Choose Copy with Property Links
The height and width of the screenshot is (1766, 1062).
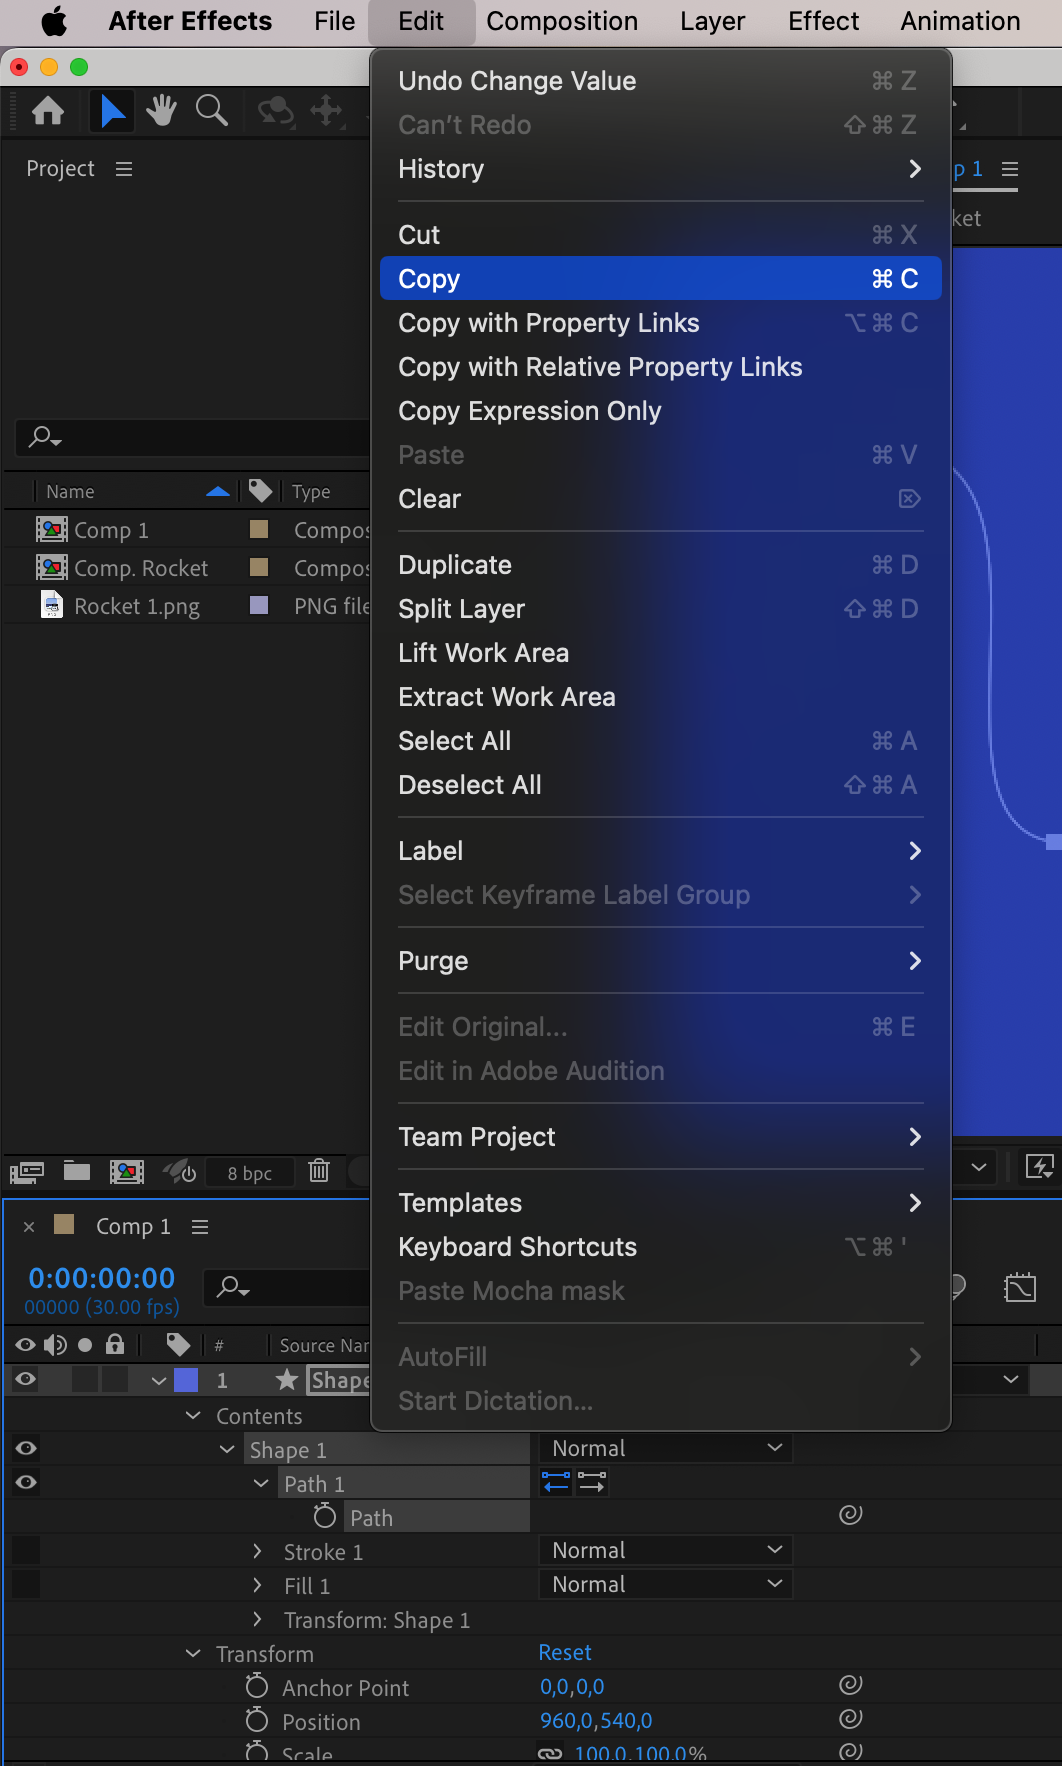661,323
